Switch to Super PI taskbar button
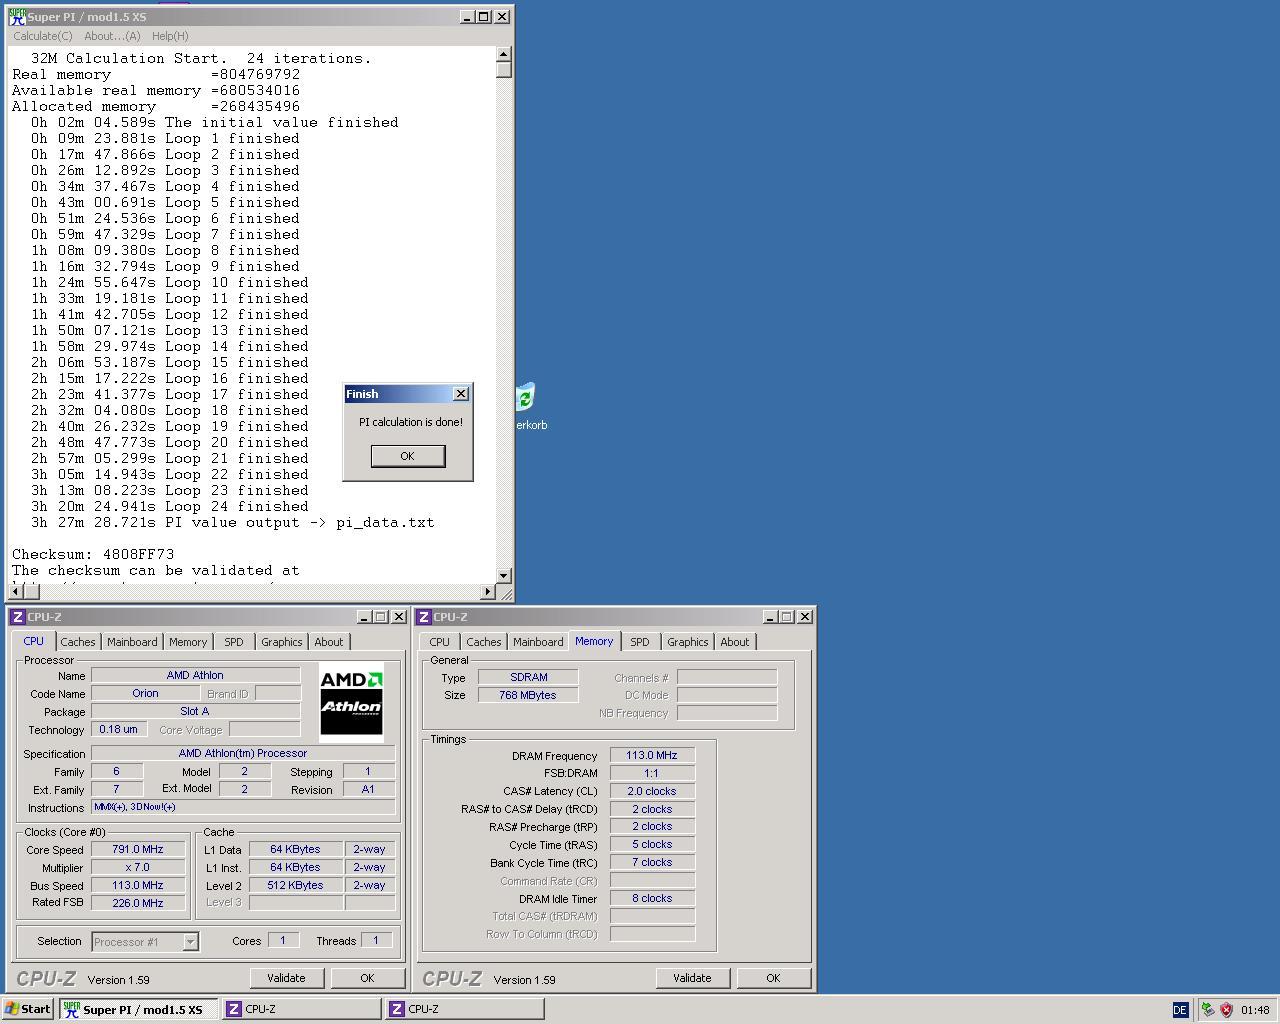This screenshot has height=1024, width=1280. pyautogui.click(x=138, y=1009)
